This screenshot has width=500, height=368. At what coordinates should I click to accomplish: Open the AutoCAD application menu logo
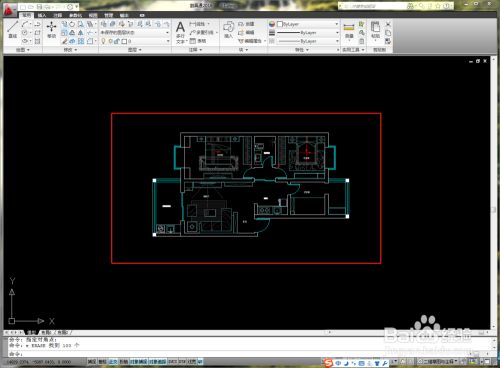click(x=9, y=10)
